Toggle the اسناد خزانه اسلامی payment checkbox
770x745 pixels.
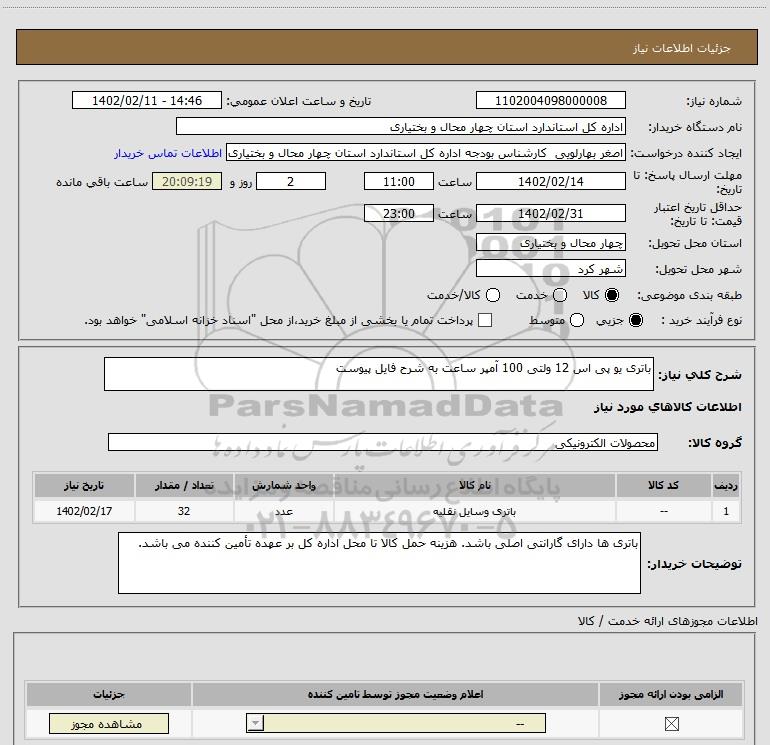tap(485, 320)
